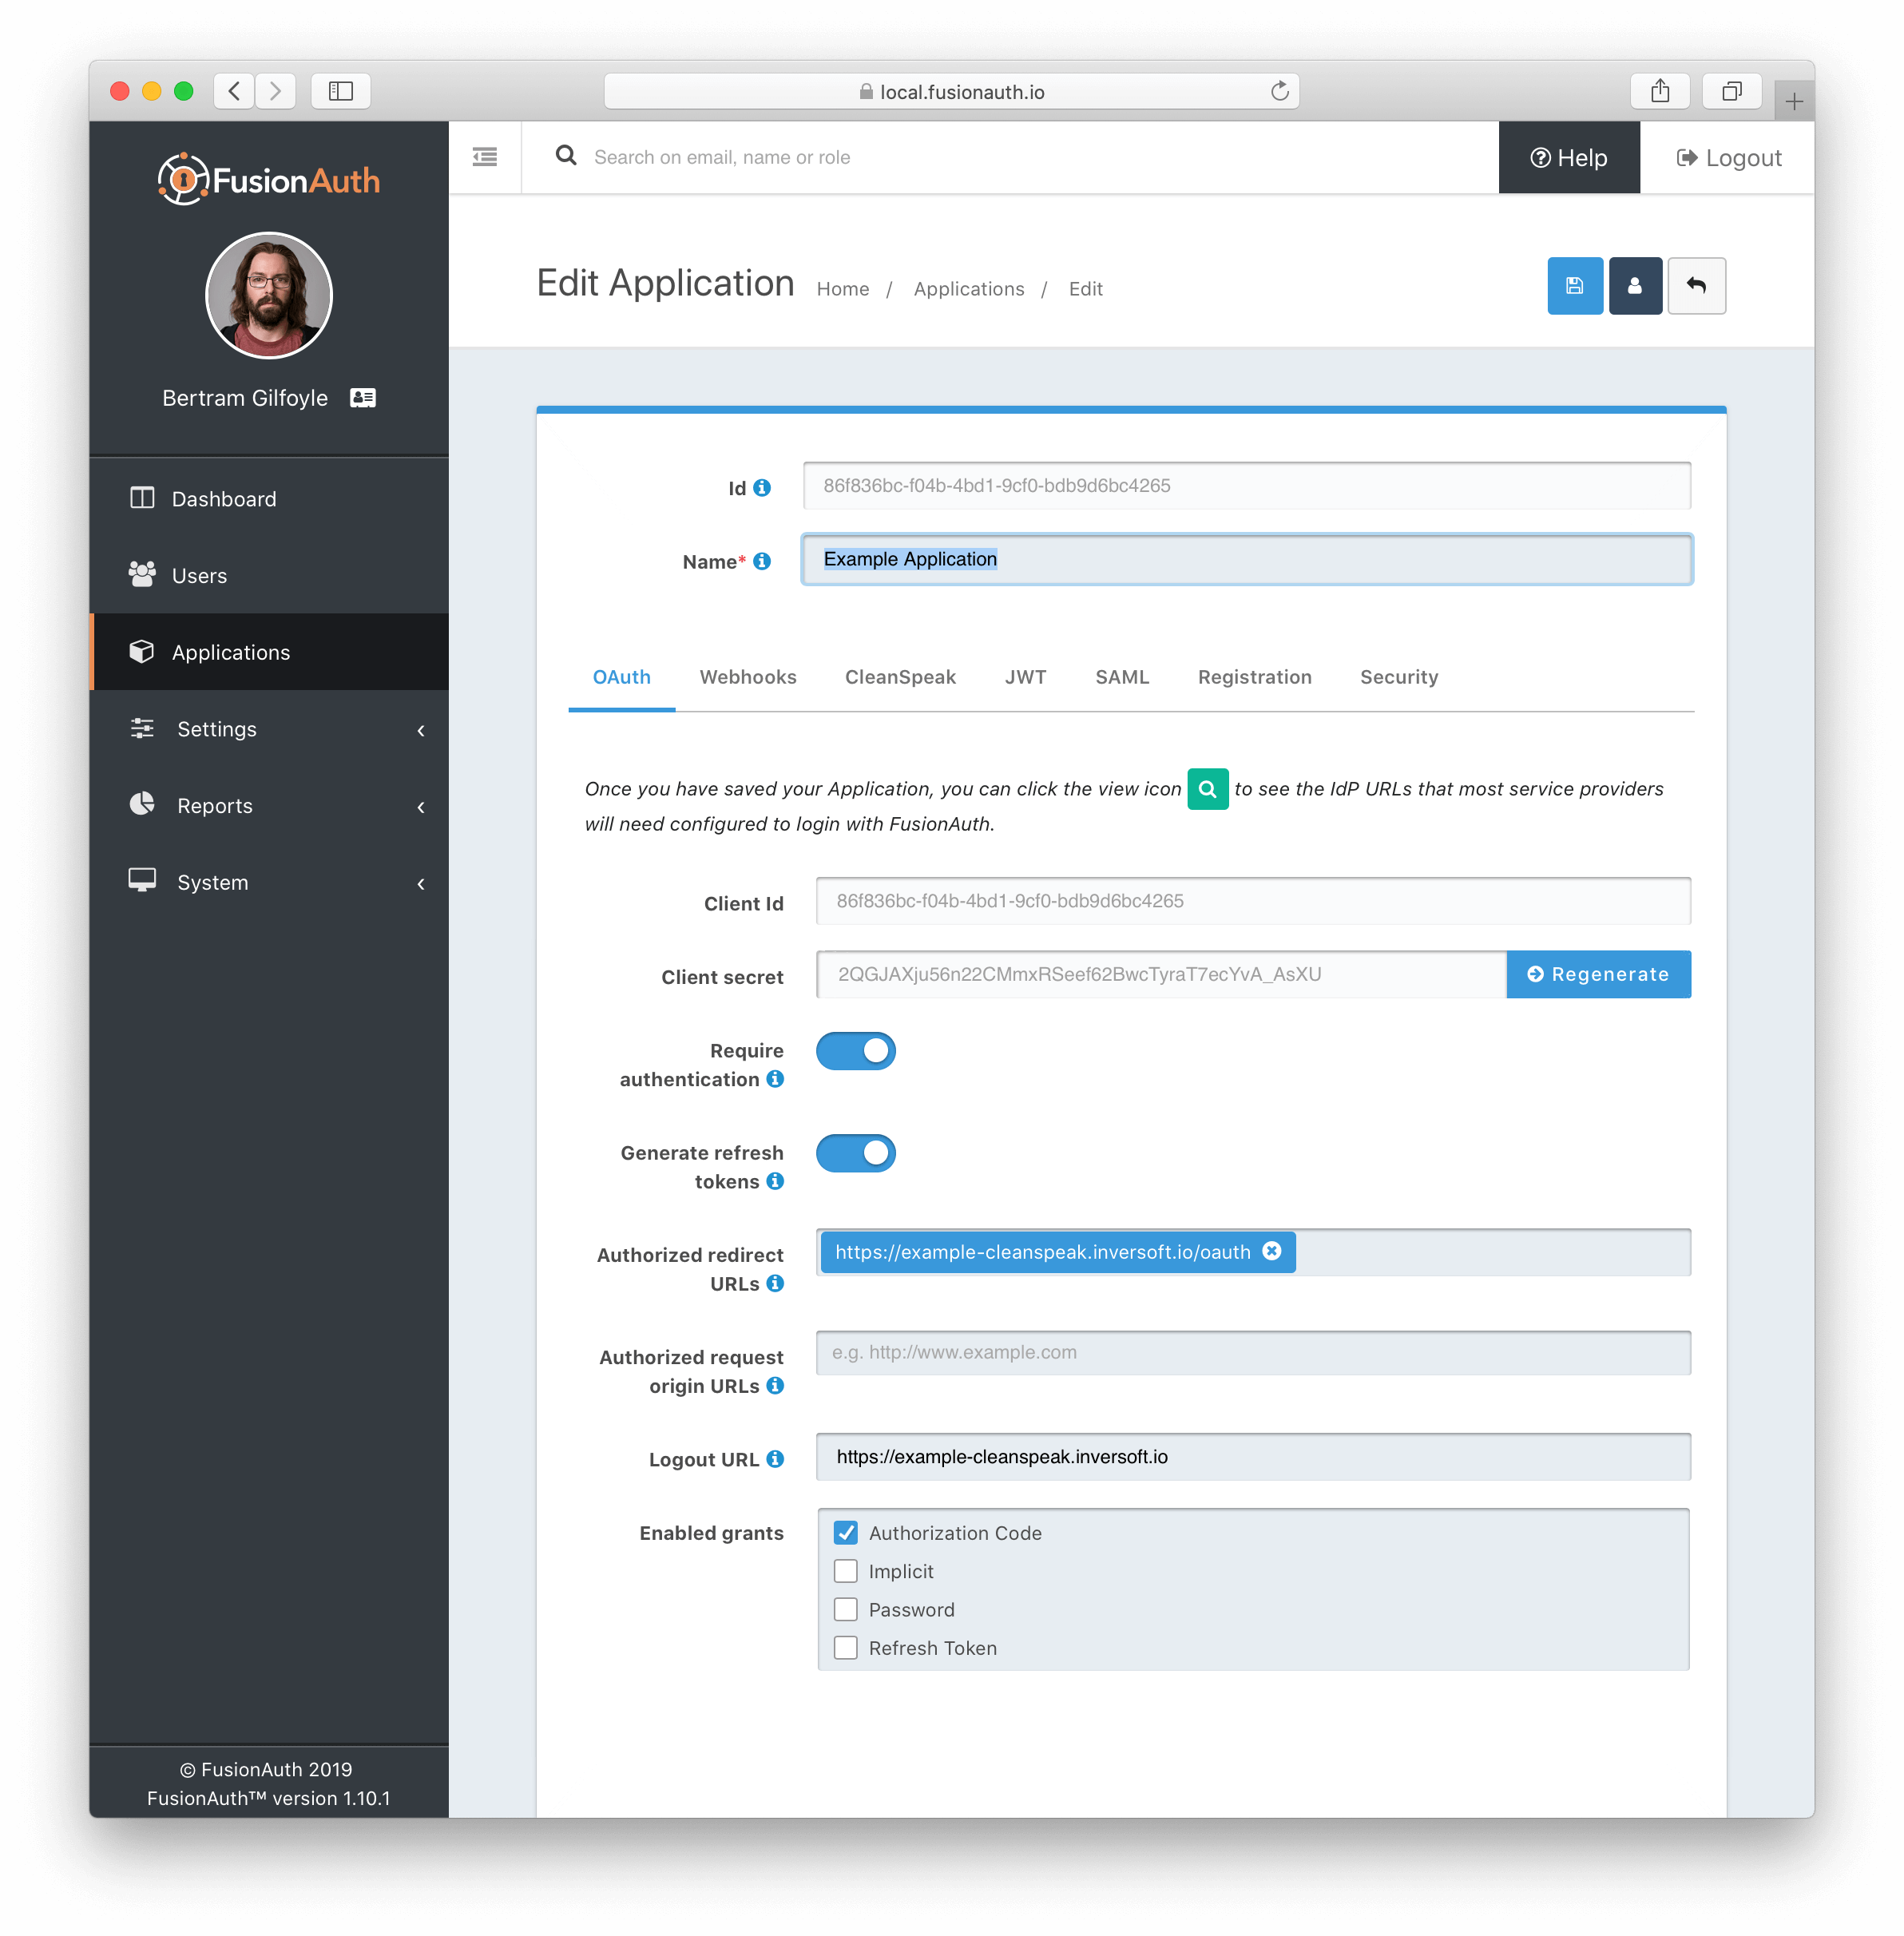Expand the System menu chevron
The image size is (1904, 1936).
(421, 883)
